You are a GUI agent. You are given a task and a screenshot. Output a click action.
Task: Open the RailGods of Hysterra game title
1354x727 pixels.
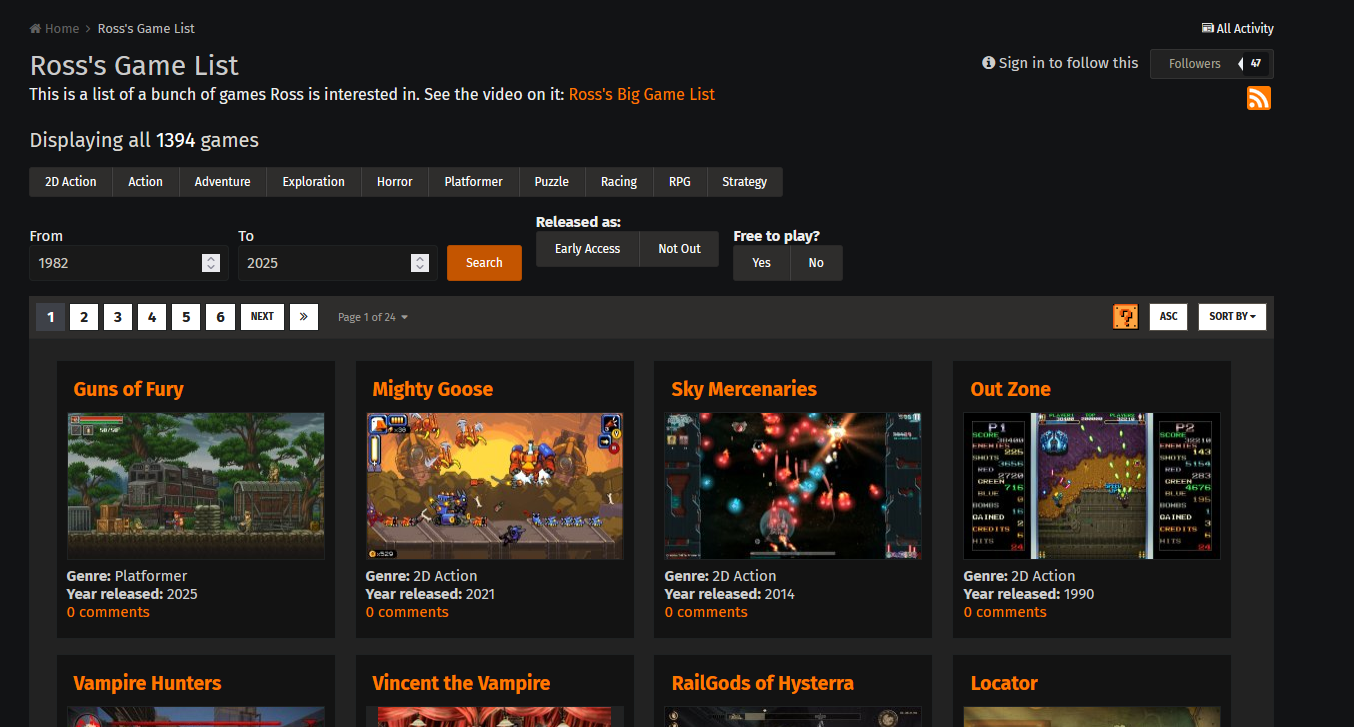(762, 683)
